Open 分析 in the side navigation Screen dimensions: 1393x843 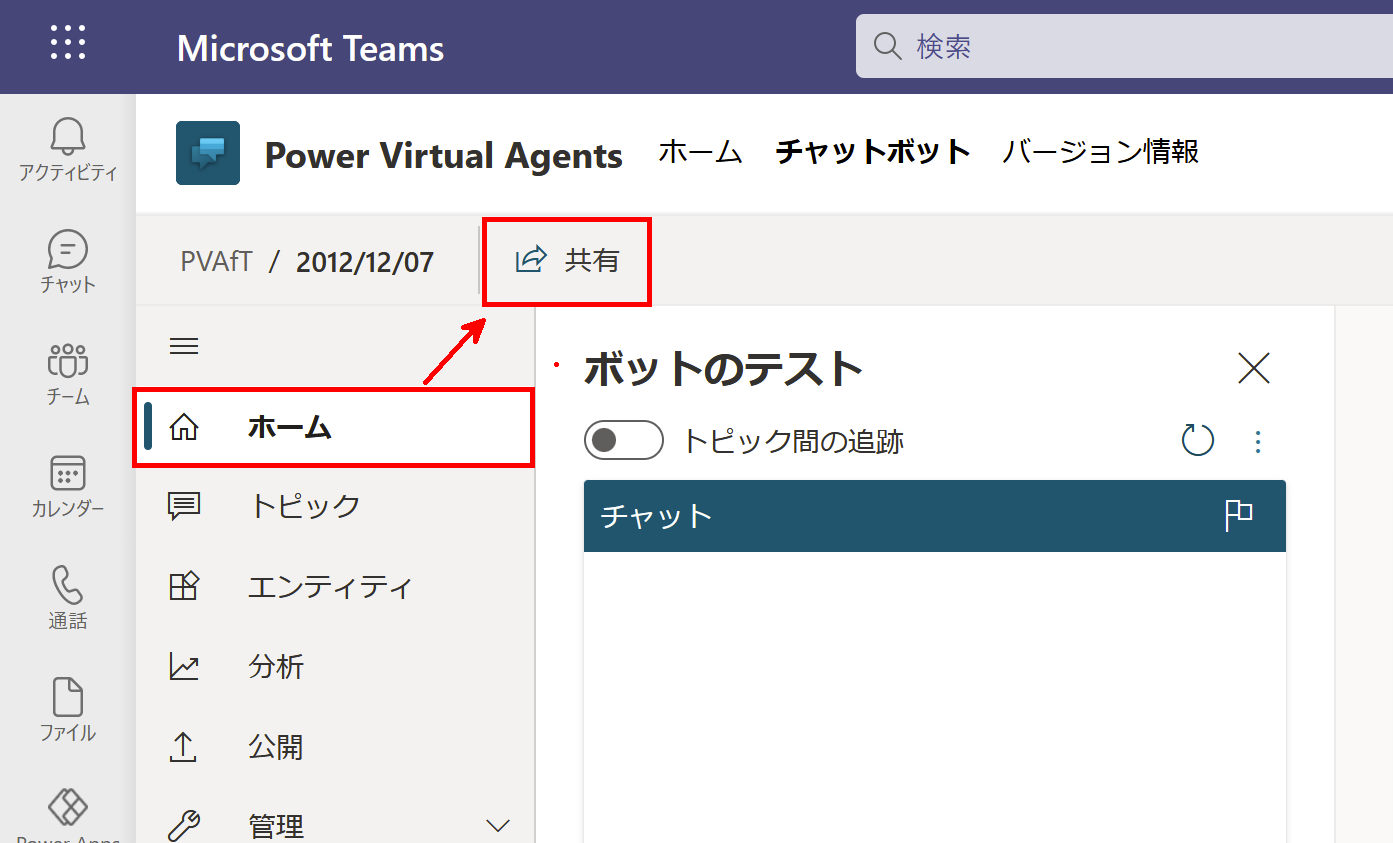pos(333,667)
